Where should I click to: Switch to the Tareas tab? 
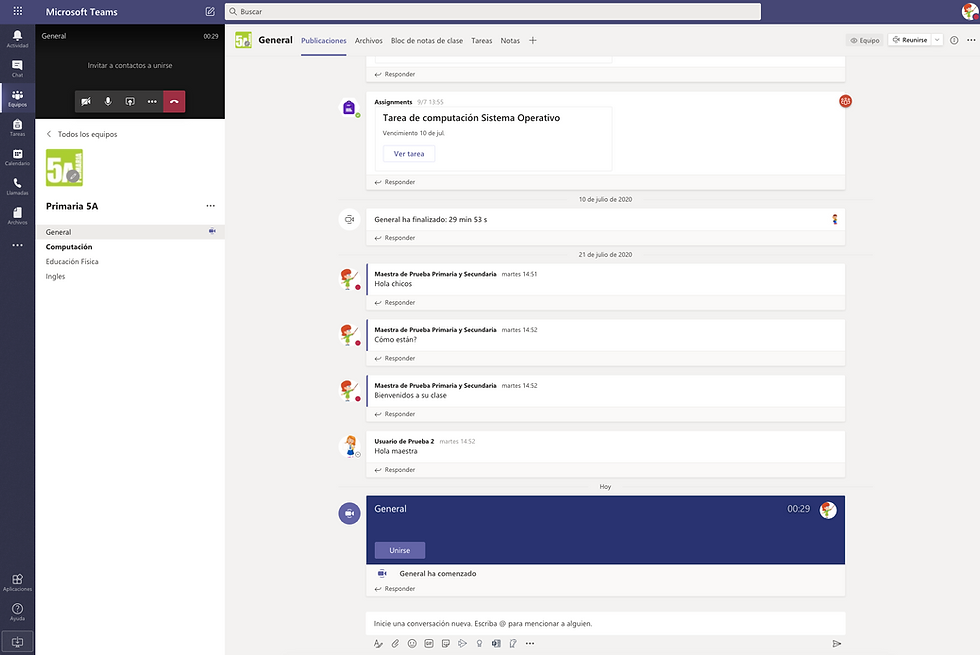[481, 41]
